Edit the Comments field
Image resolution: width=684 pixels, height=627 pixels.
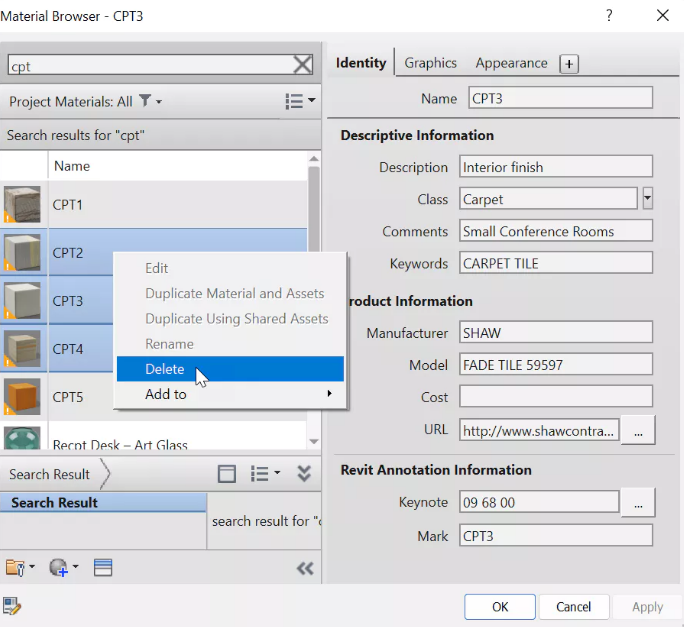click(556, 231)
